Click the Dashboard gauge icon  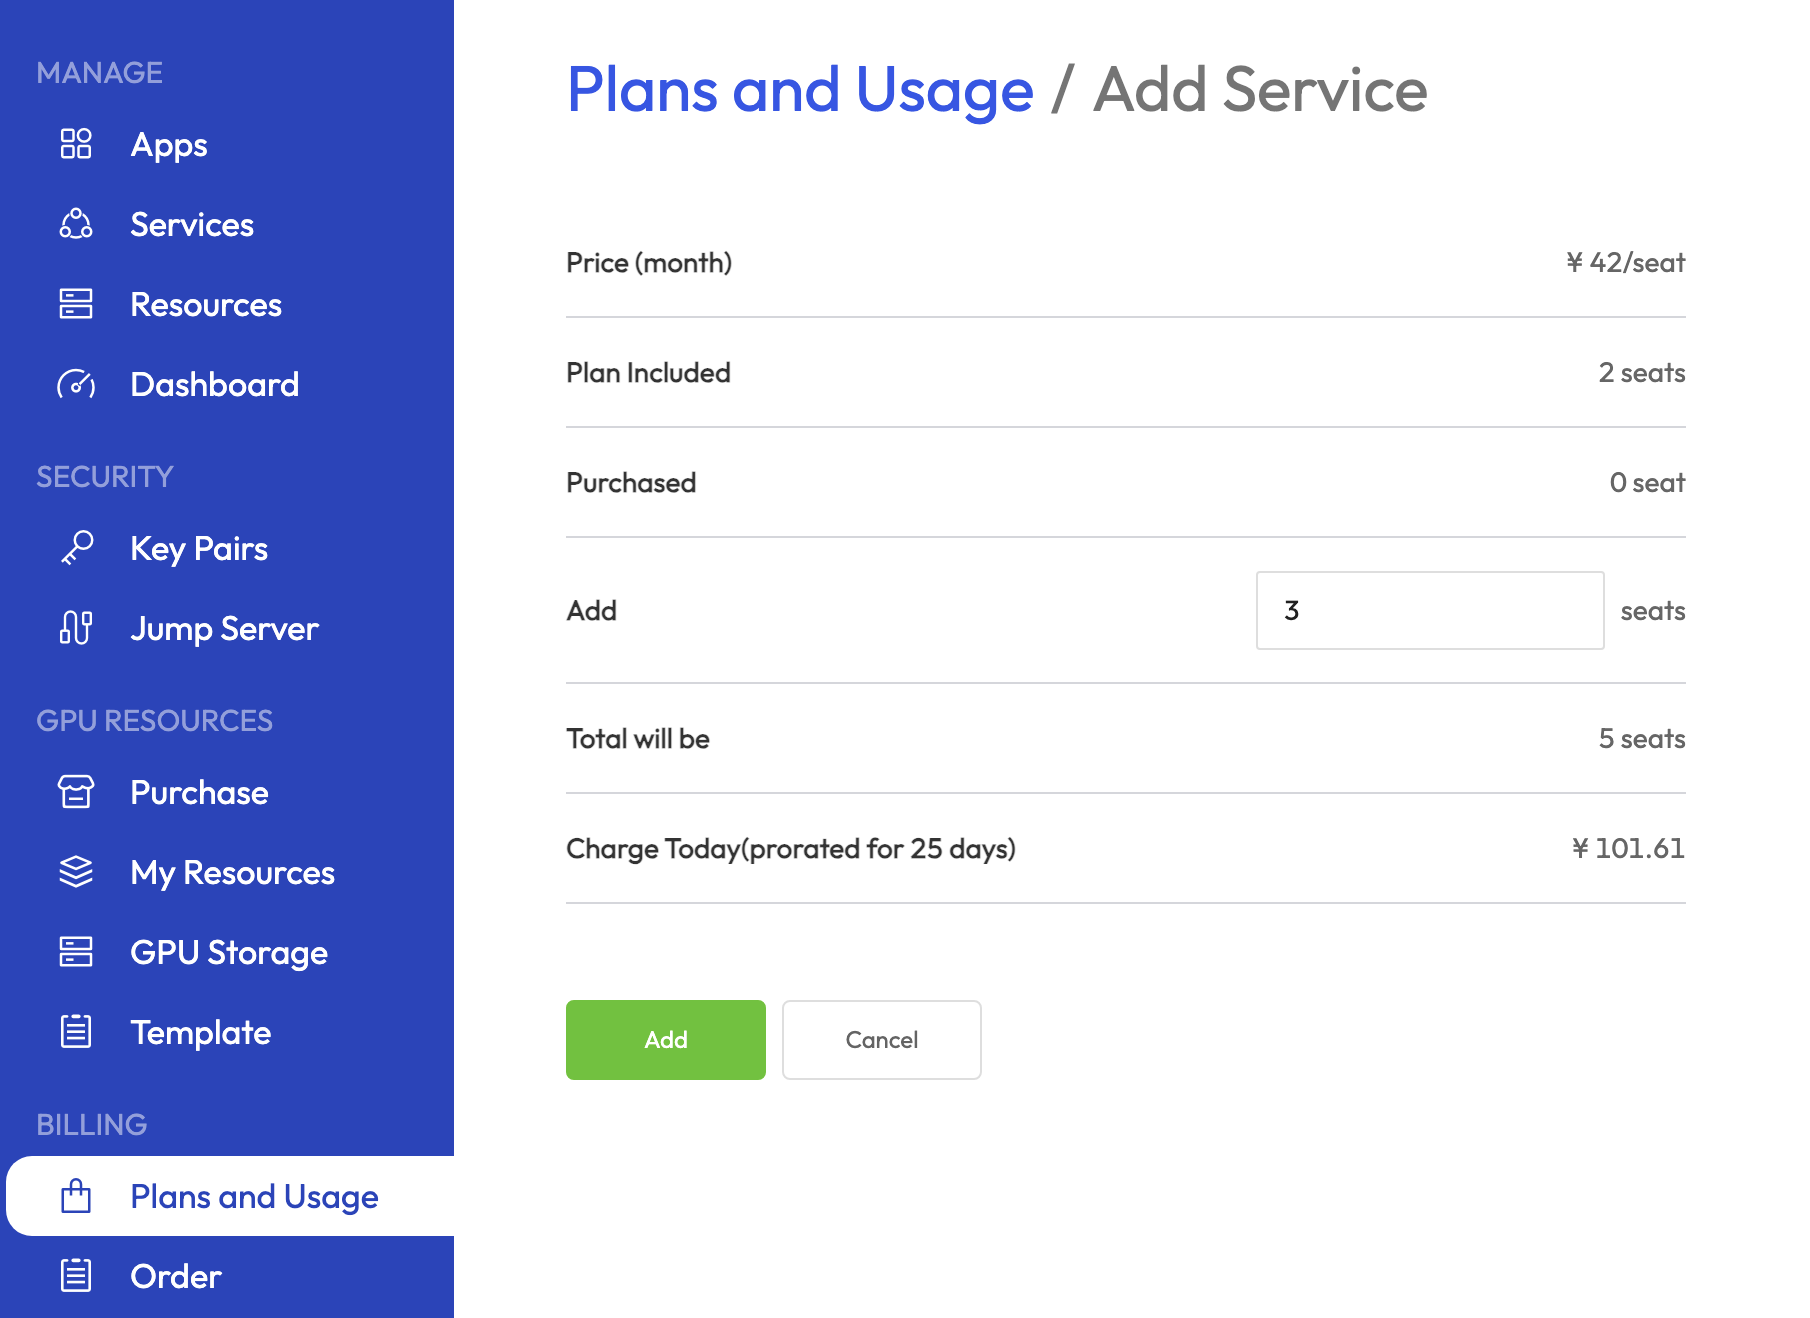(76, 384)
